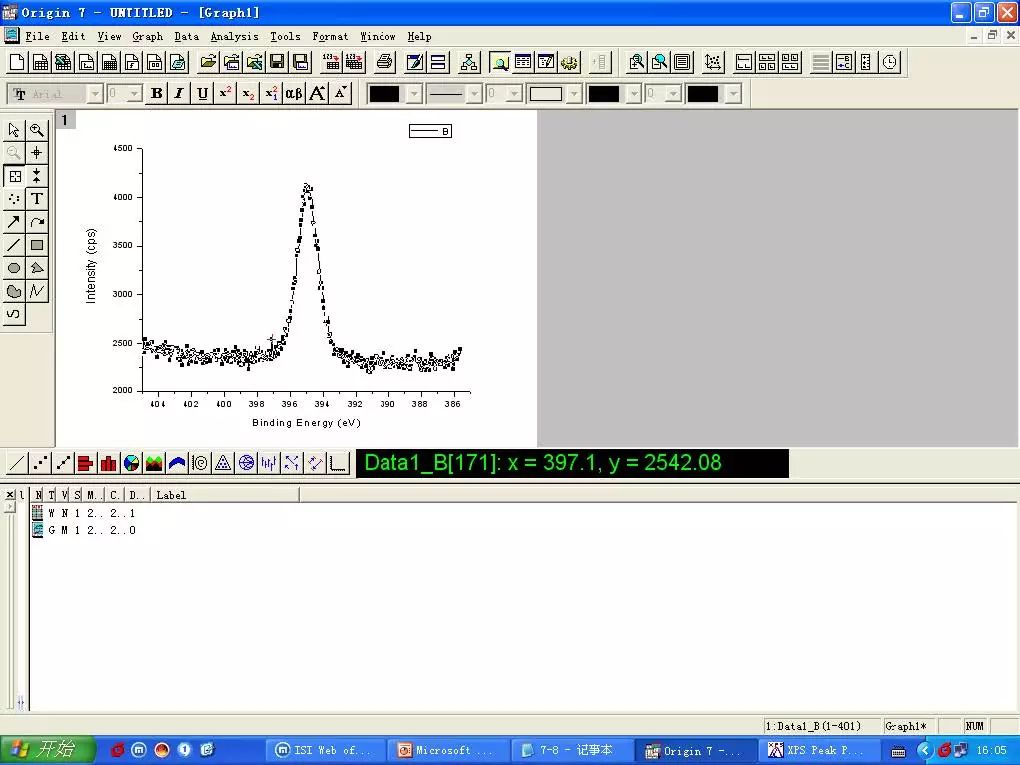Select the Text tool
The width and height of the screenshot is (1020, 765).
pos(37,199)
